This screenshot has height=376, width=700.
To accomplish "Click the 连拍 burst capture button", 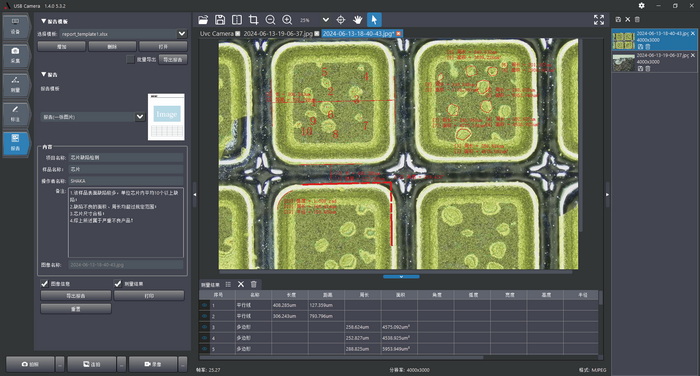I will (x=92, y=364).
